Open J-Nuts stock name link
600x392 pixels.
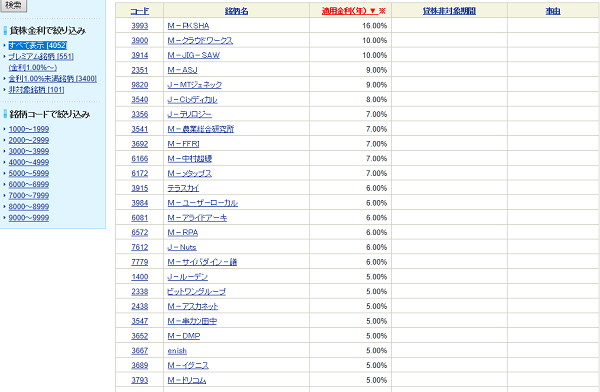[182, 247]
